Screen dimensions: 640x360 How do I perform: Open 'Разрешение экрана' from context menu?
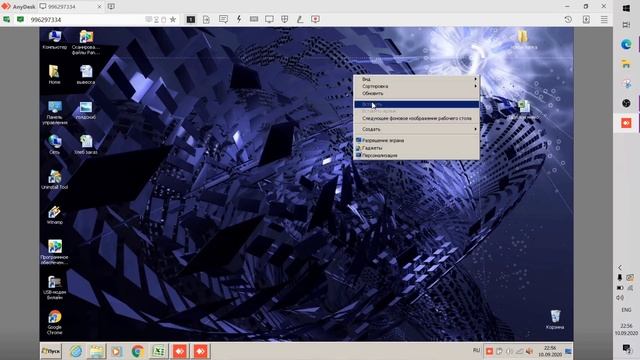[x=416, y=140]
